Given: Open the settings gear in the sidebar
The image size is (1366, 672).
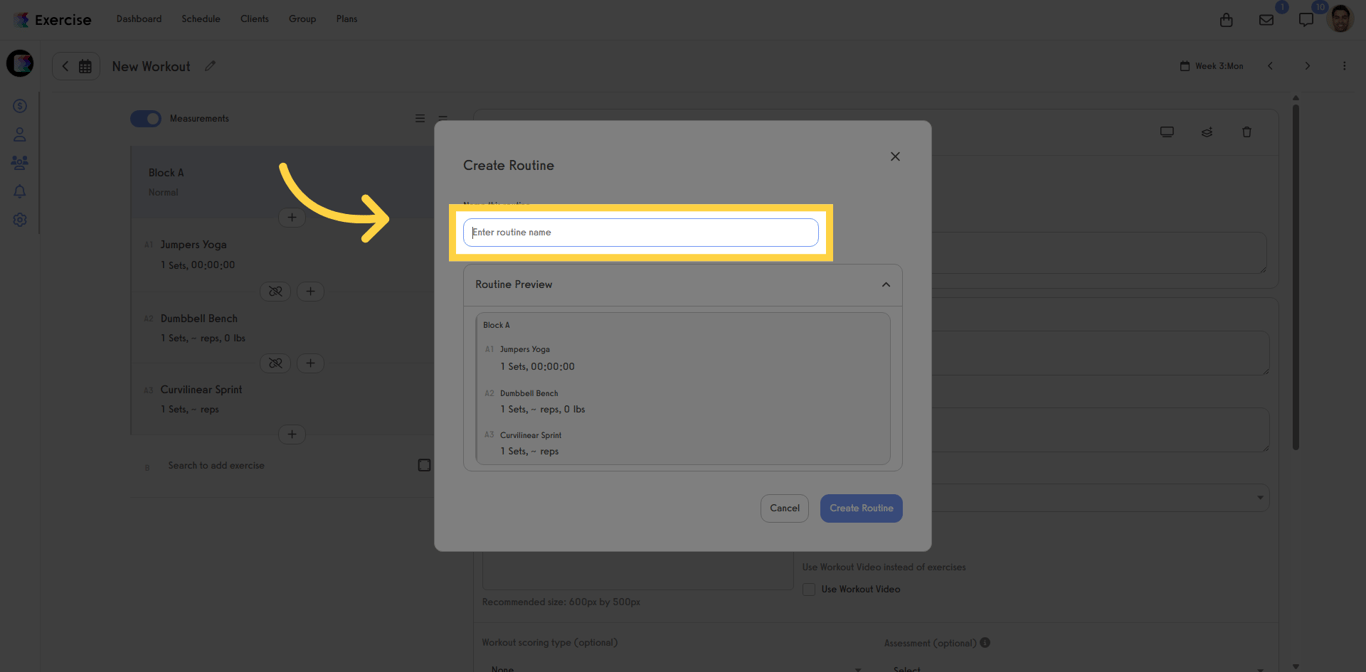Looking at the screenshot, I should click(20, 219).
